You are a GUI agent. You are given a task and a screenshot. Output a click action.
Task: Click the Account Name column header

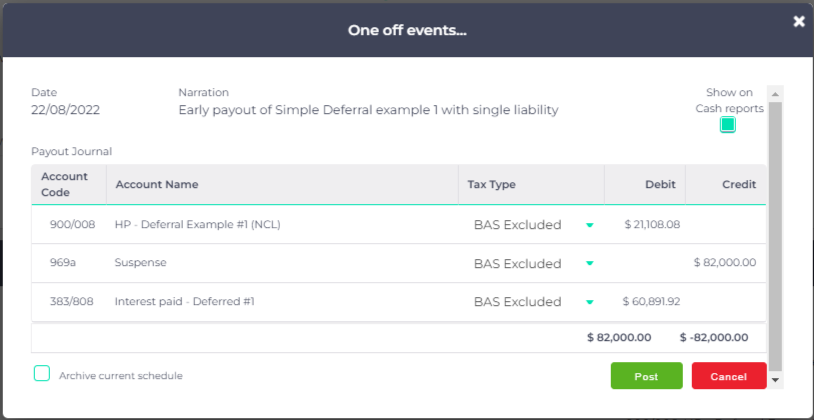[x=157, y=184]
